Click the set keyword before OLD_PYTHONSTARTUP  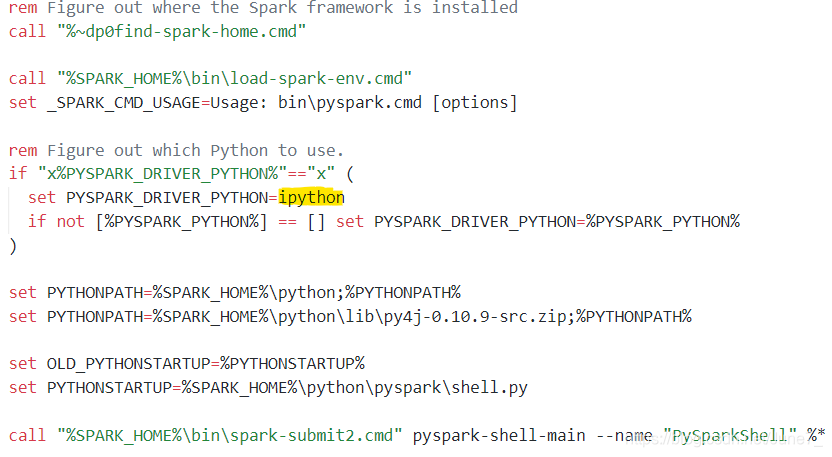(x=23, y=364)
